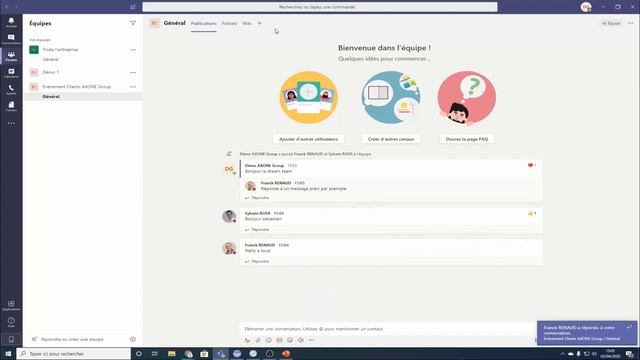This screenshot has height=360, width=640.
Task: Open more options for Toute l'entreprise team
Action: [133, 50]
